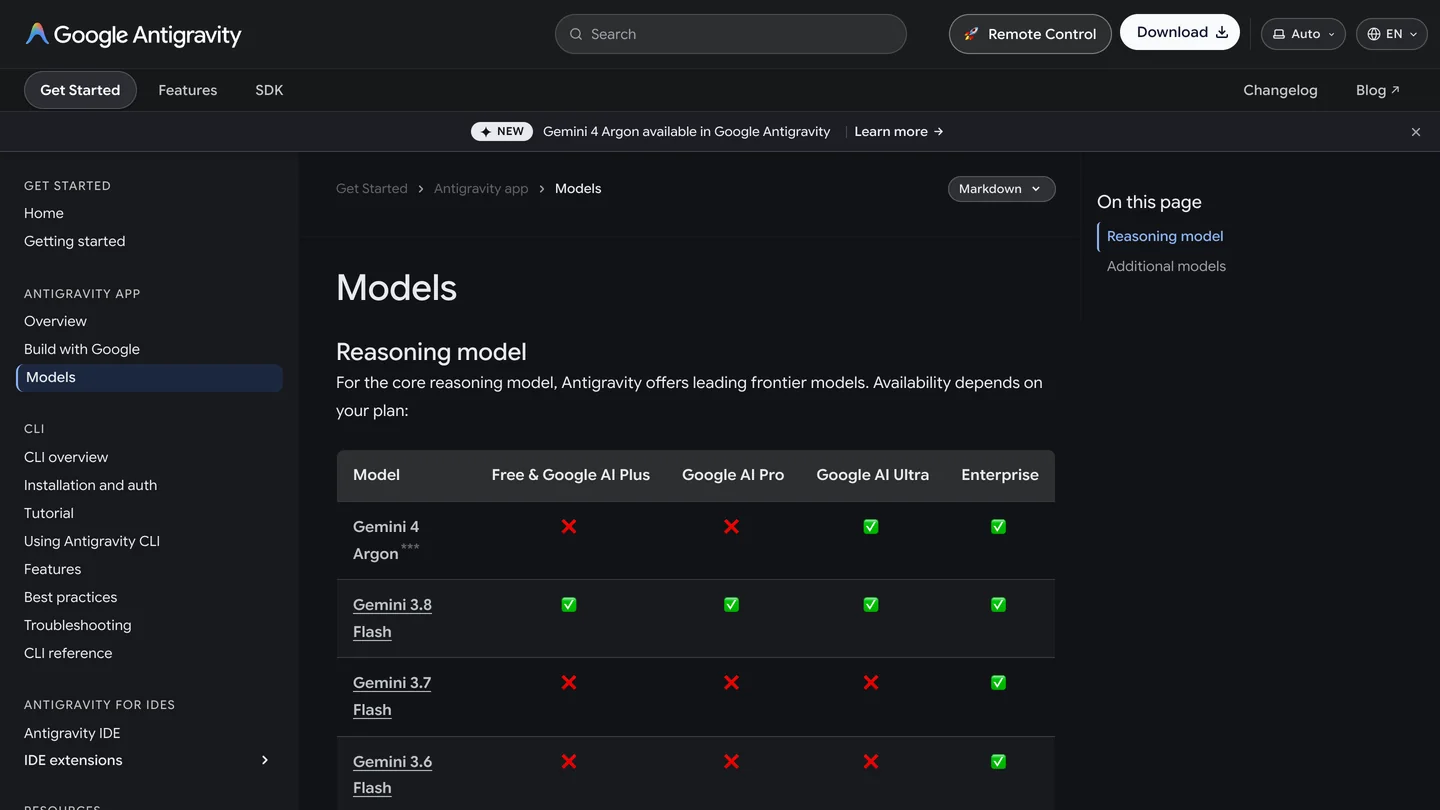
Task: Click the search magnifier icon
Action: point(576,34)
